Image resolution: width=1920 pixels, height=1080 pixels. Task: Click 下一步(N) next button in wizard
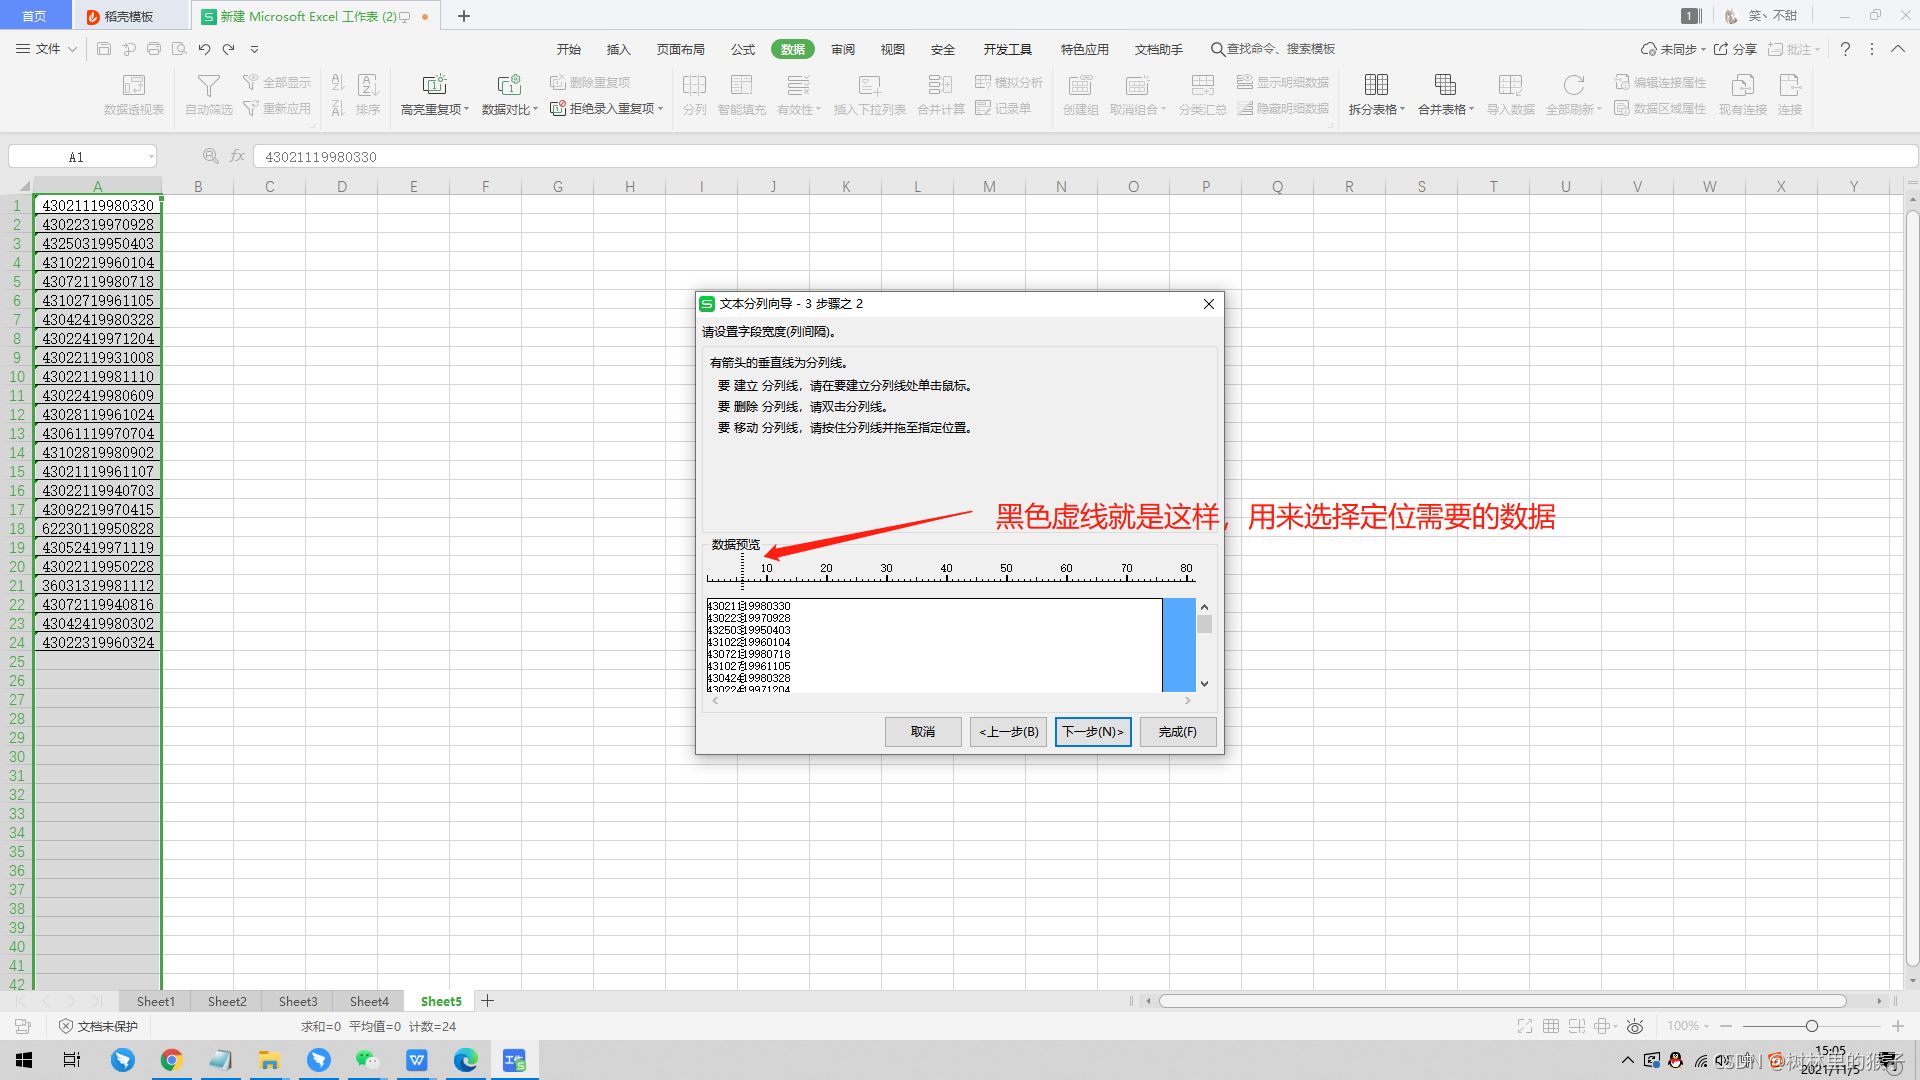coord(1093,732)
